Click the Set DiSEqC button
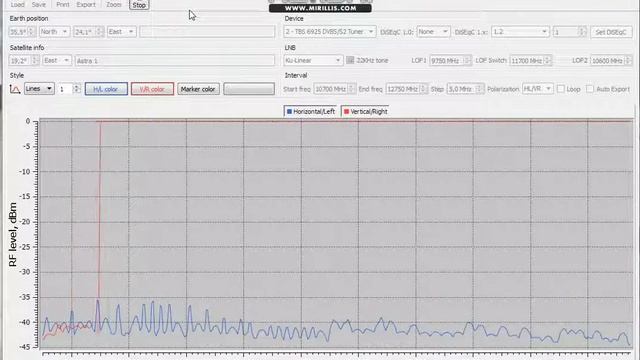 [611, 32]
